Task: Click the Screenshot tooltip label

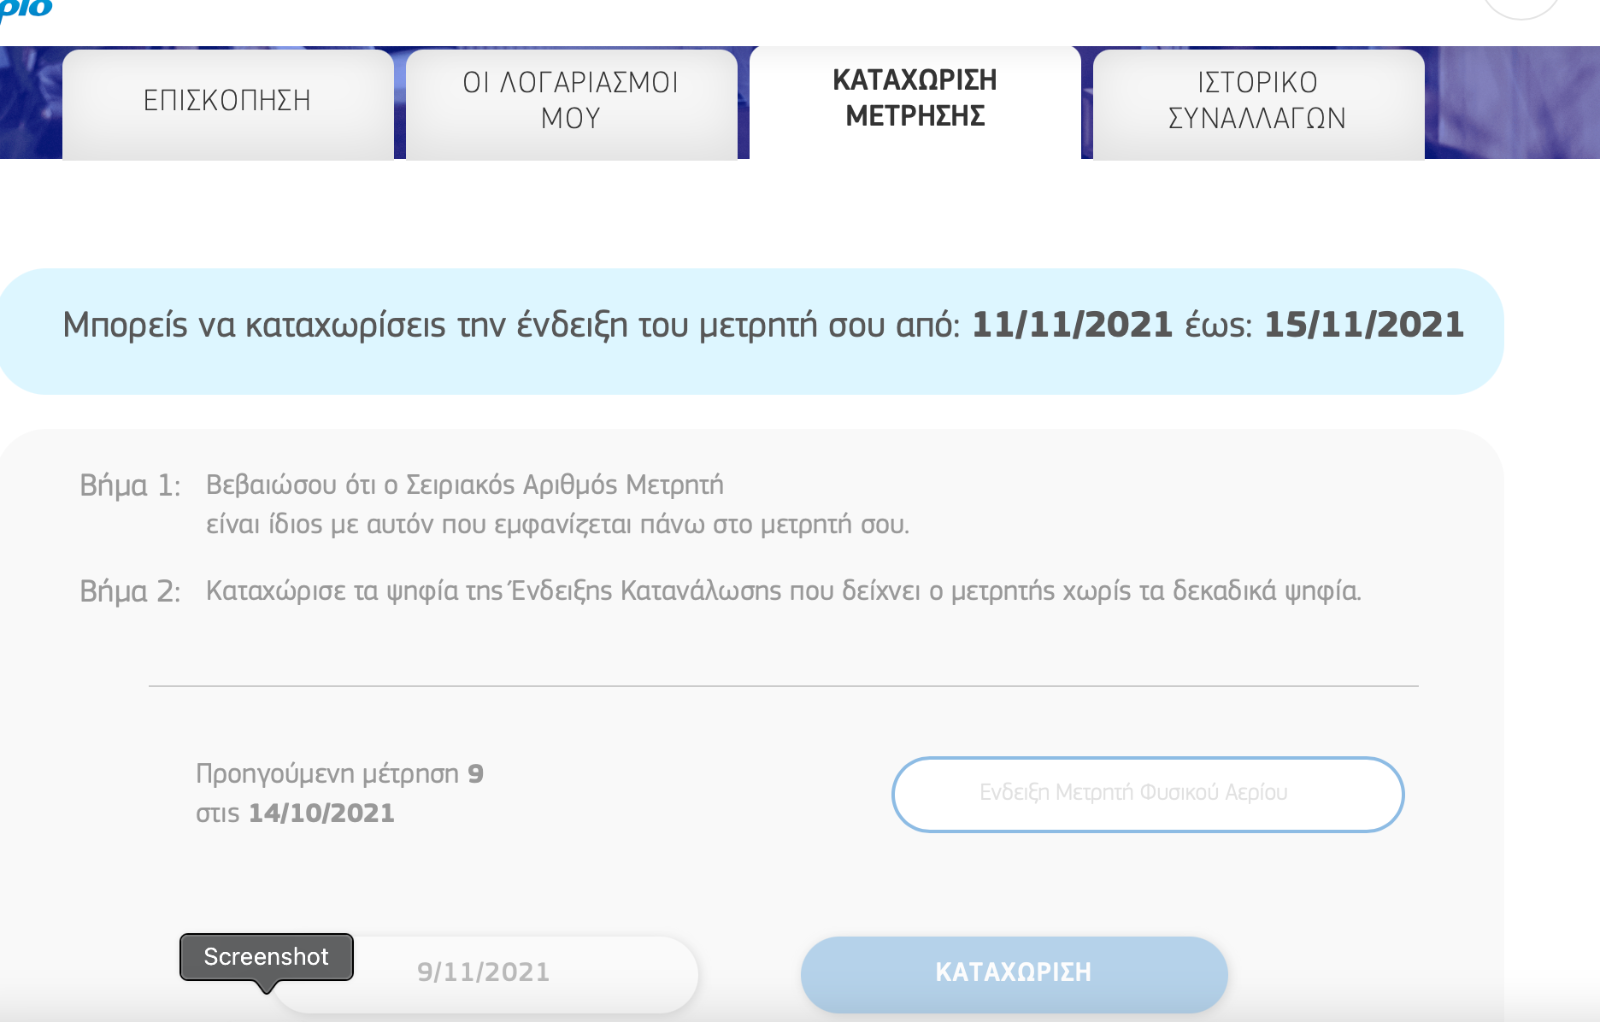Action: click(266, 957)
